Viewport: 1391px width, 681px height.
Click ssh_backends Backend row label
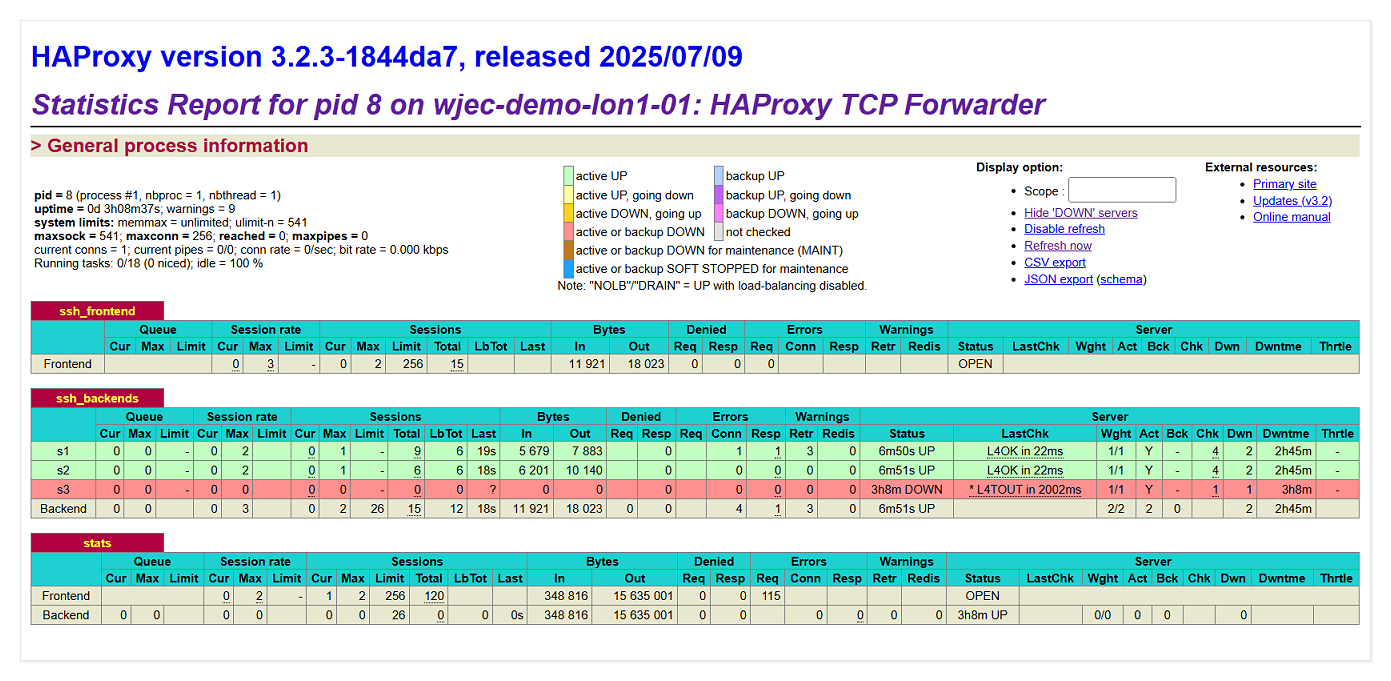[64, 509]
